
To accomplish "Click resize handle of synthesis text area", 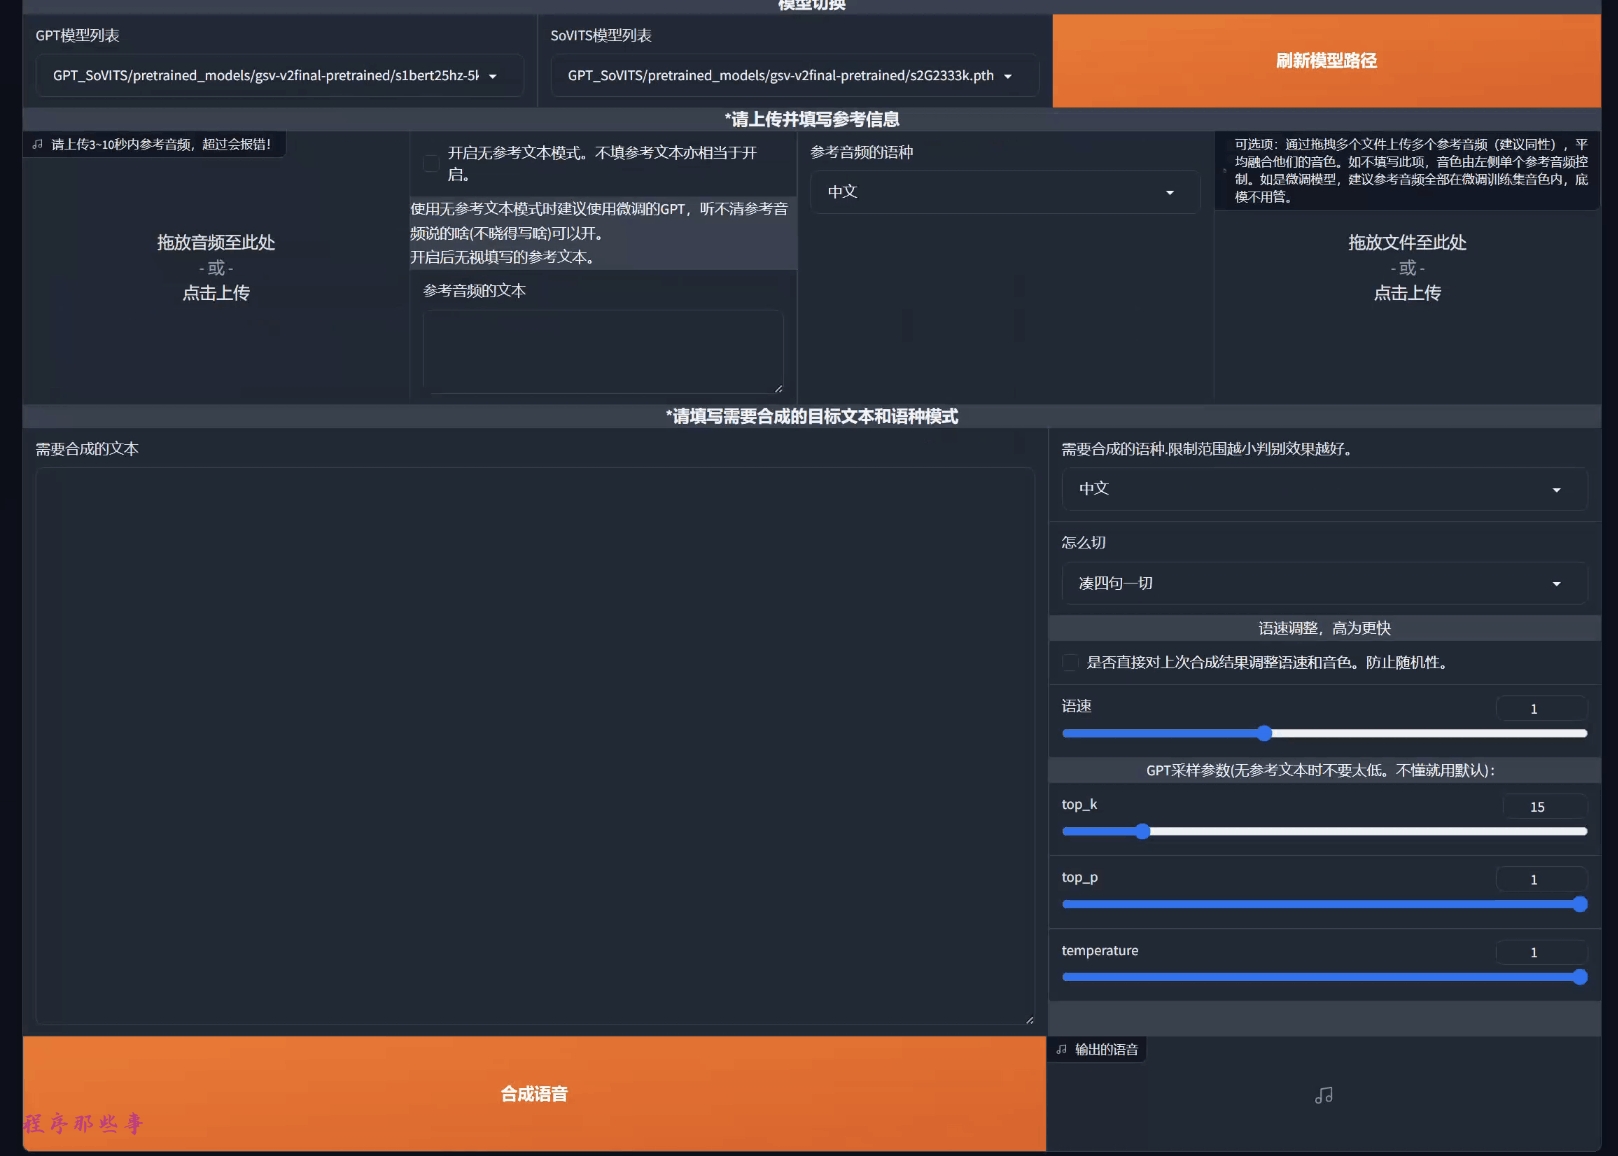I will [1029, 1019].
